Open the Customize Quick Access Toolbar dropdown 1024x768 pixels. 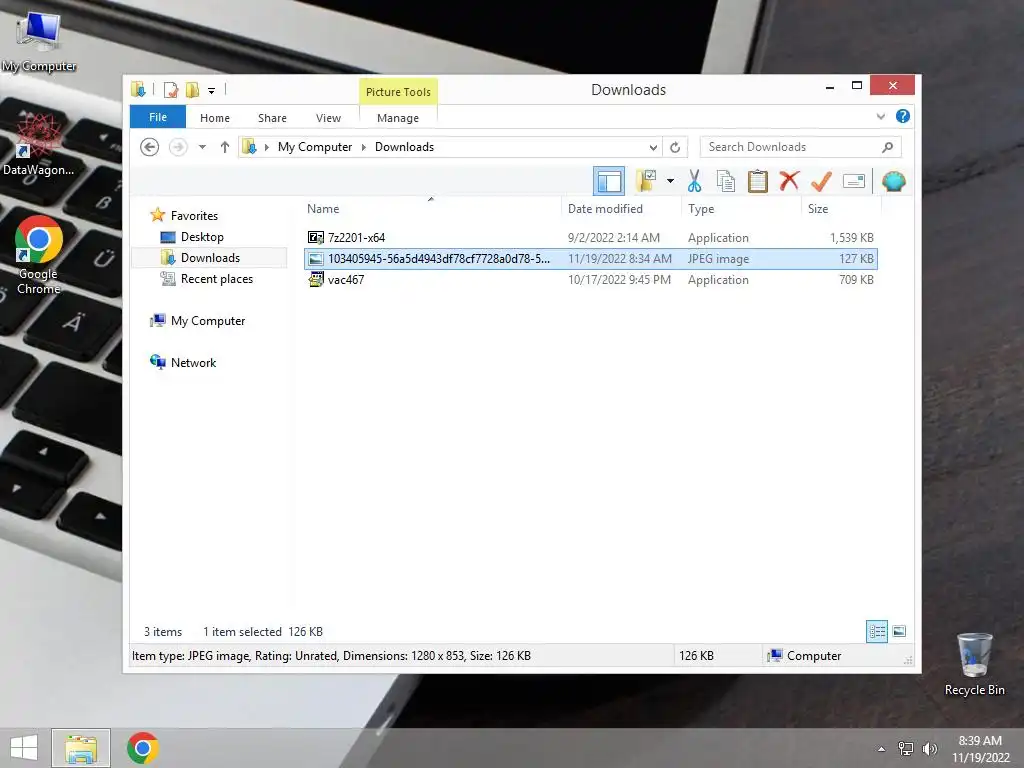[212, 90]
